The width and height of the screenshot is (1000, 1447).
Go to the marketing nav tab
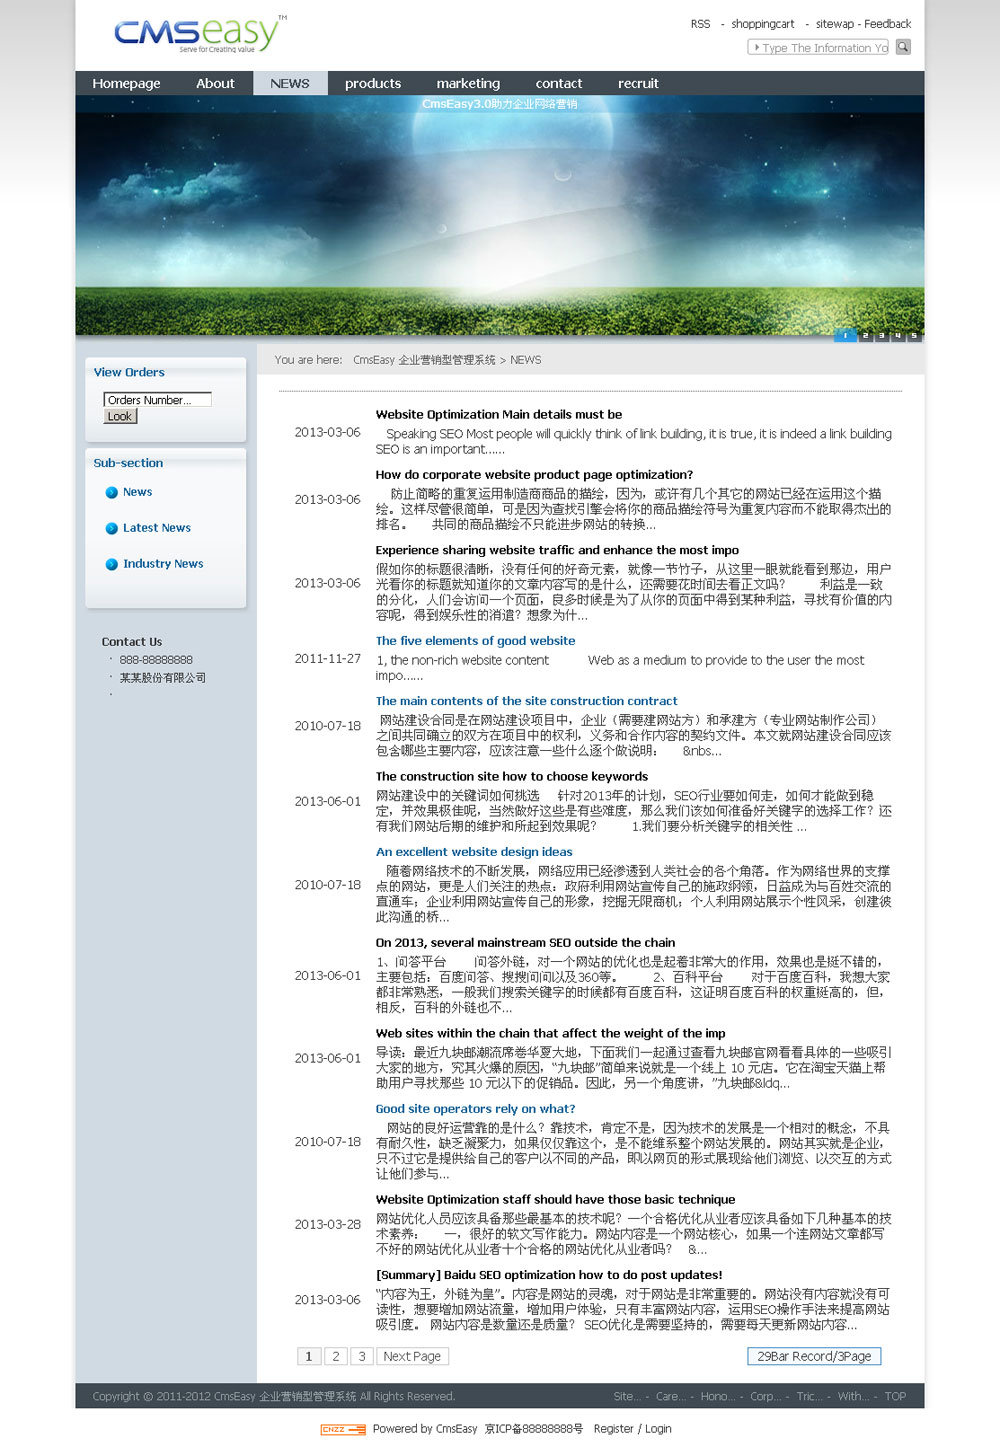468,83
